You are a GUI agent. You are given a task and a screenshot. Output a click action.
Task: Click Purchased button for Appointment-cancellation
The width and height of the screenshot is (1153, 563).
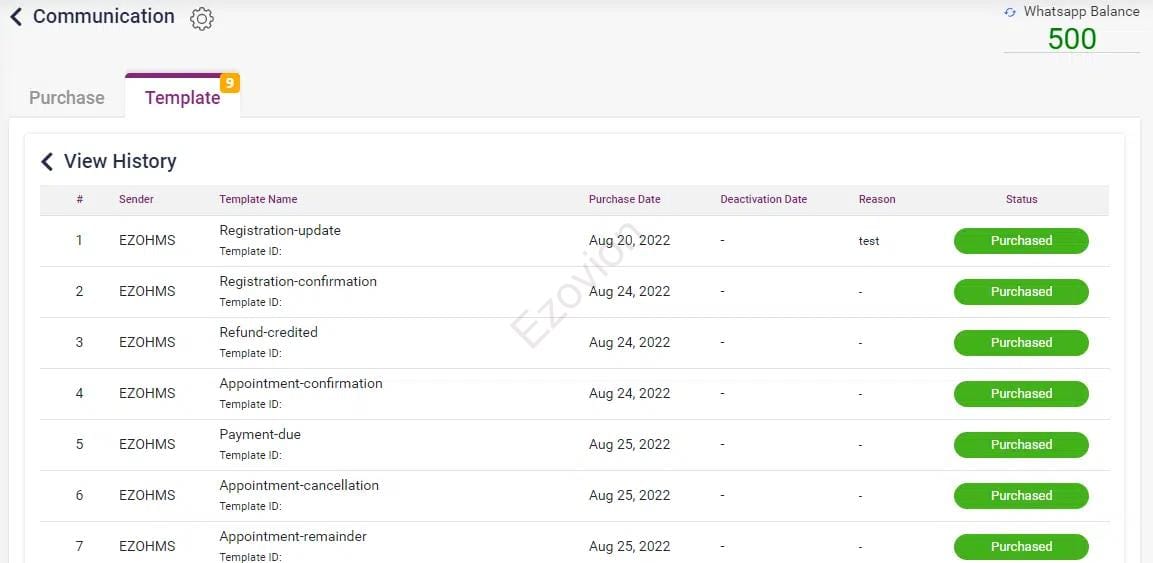click(x=1021, y=496)
